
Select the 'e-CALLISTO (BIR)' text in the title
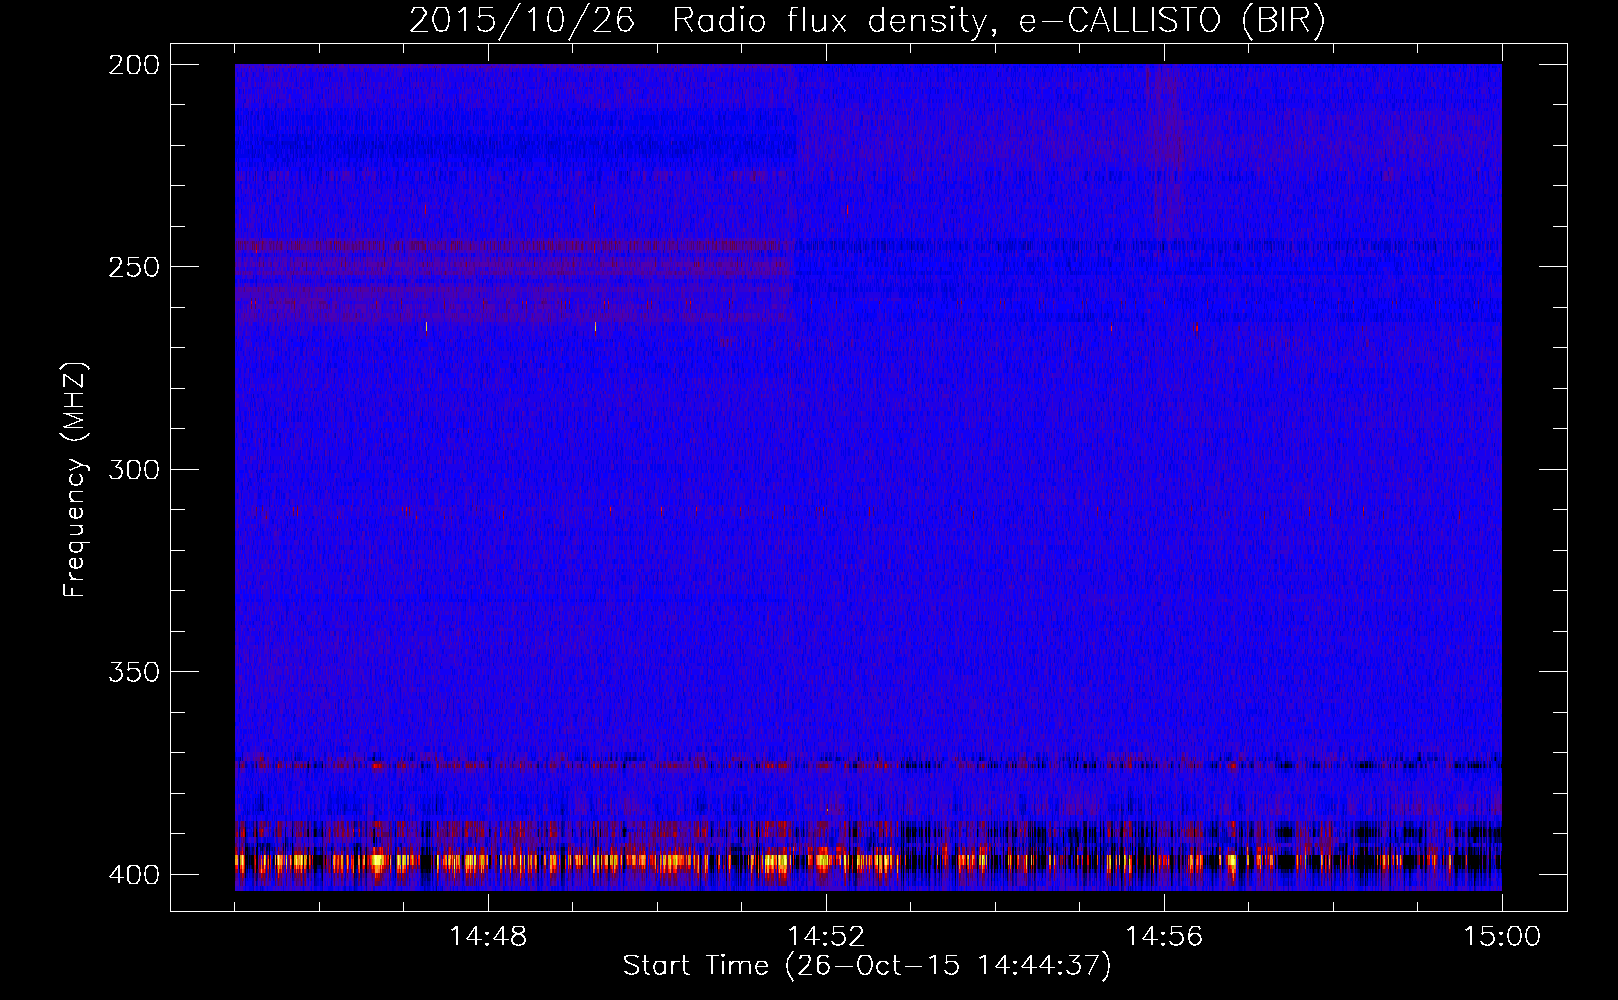tap(1171, 21)
